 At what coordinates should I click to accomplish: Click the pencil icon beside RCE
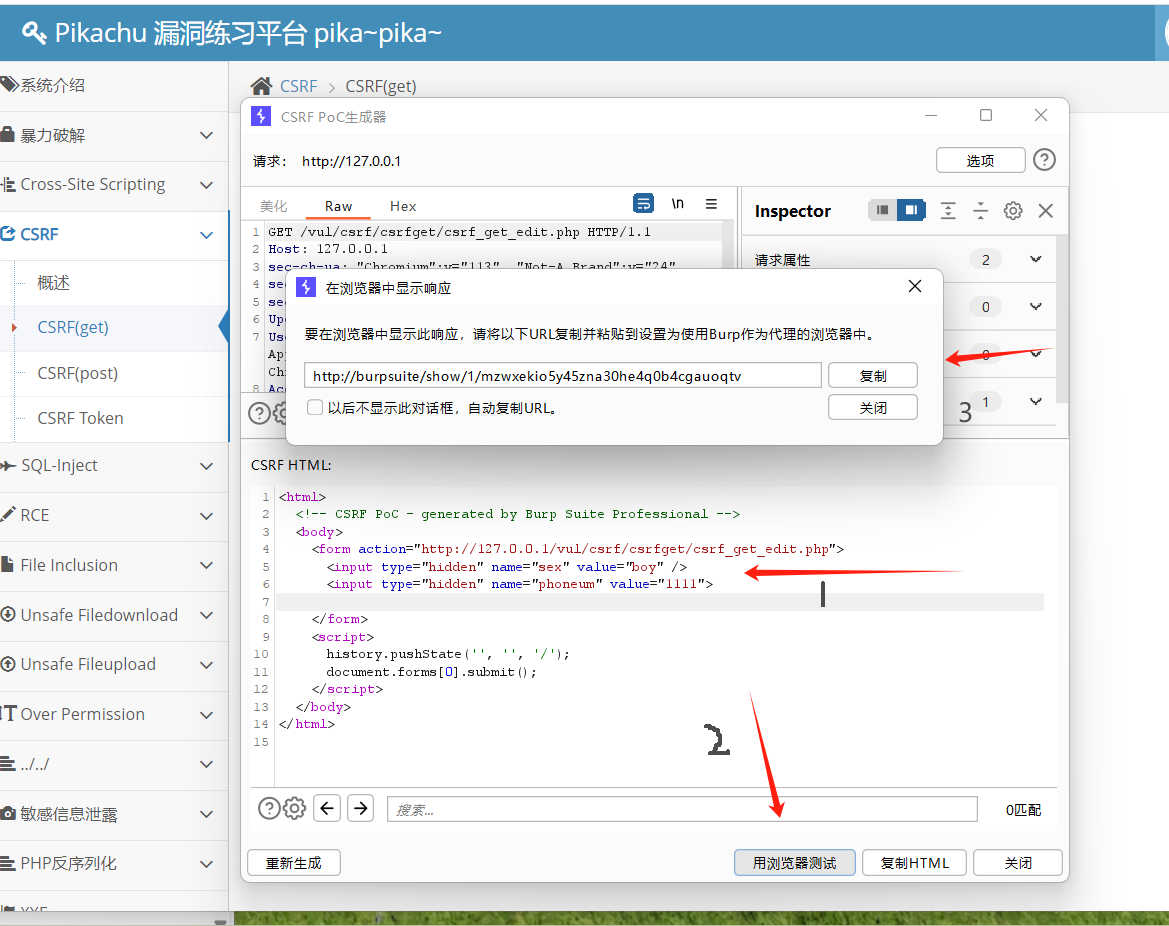(7, 514)
